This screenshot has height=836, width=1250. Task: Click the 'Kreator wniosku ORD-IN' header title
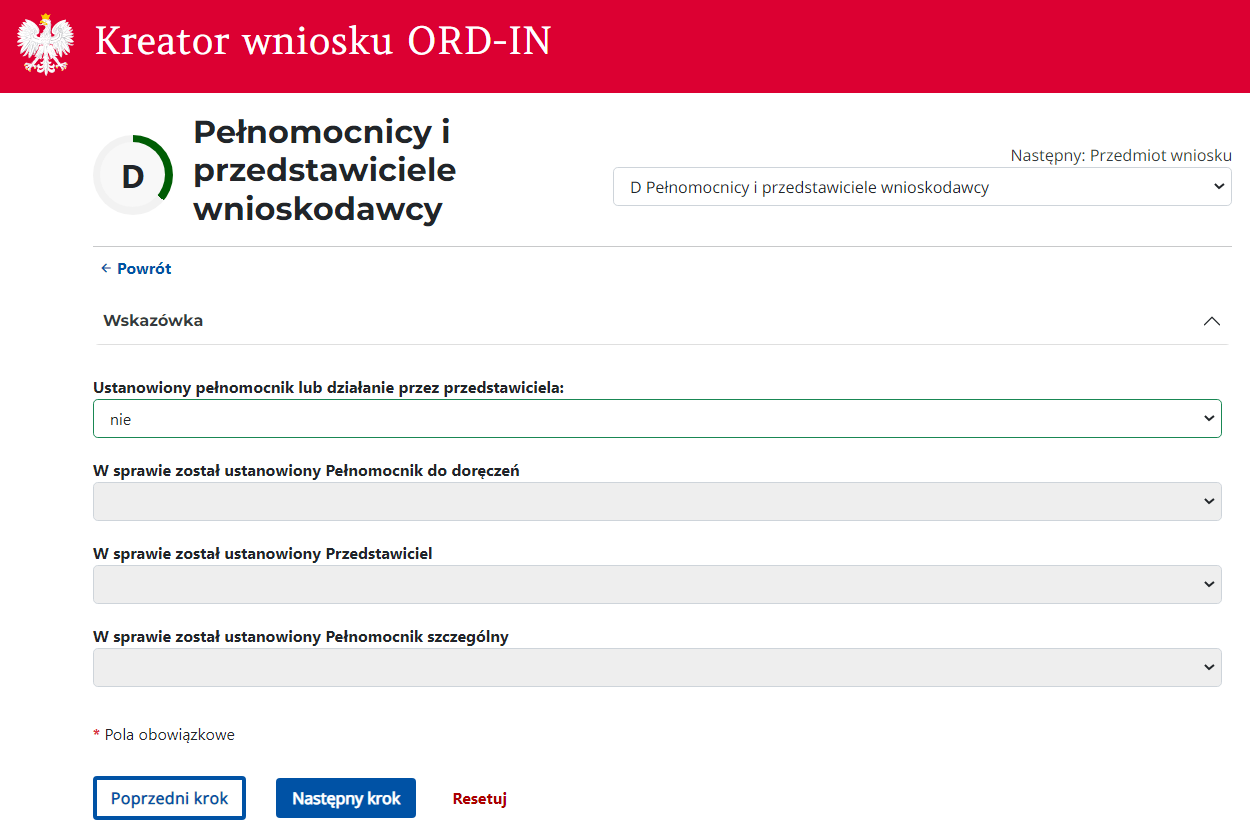click(323, 43)
